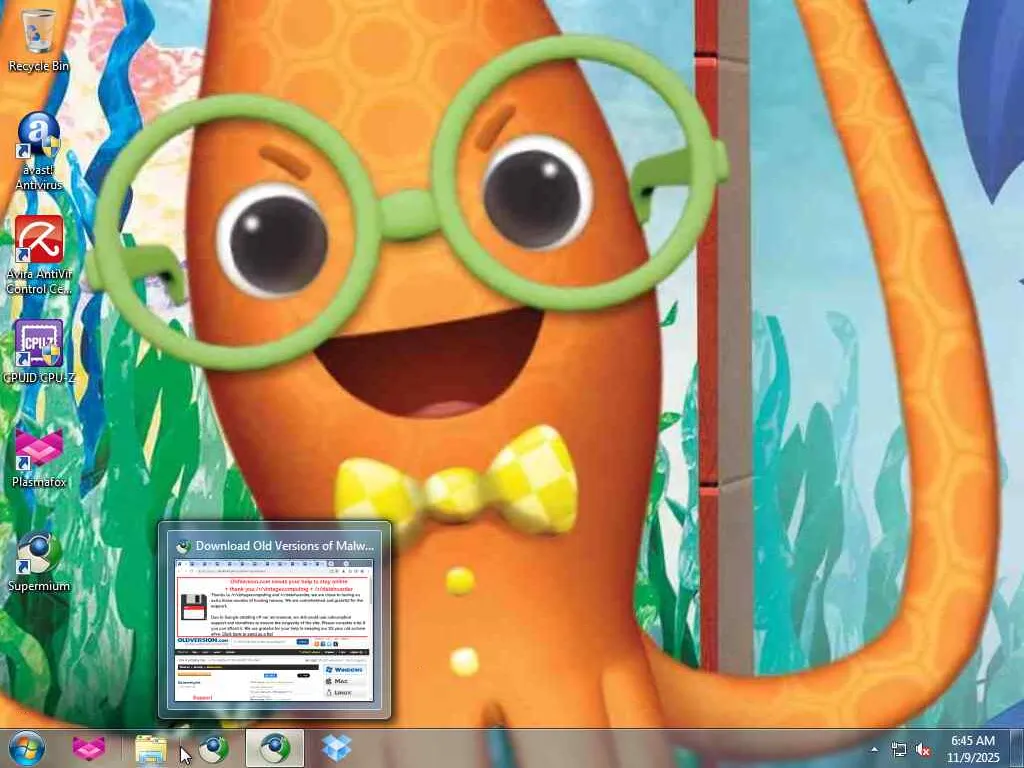Click the Show Desktop button at taskbar end

pos(1016,748)
